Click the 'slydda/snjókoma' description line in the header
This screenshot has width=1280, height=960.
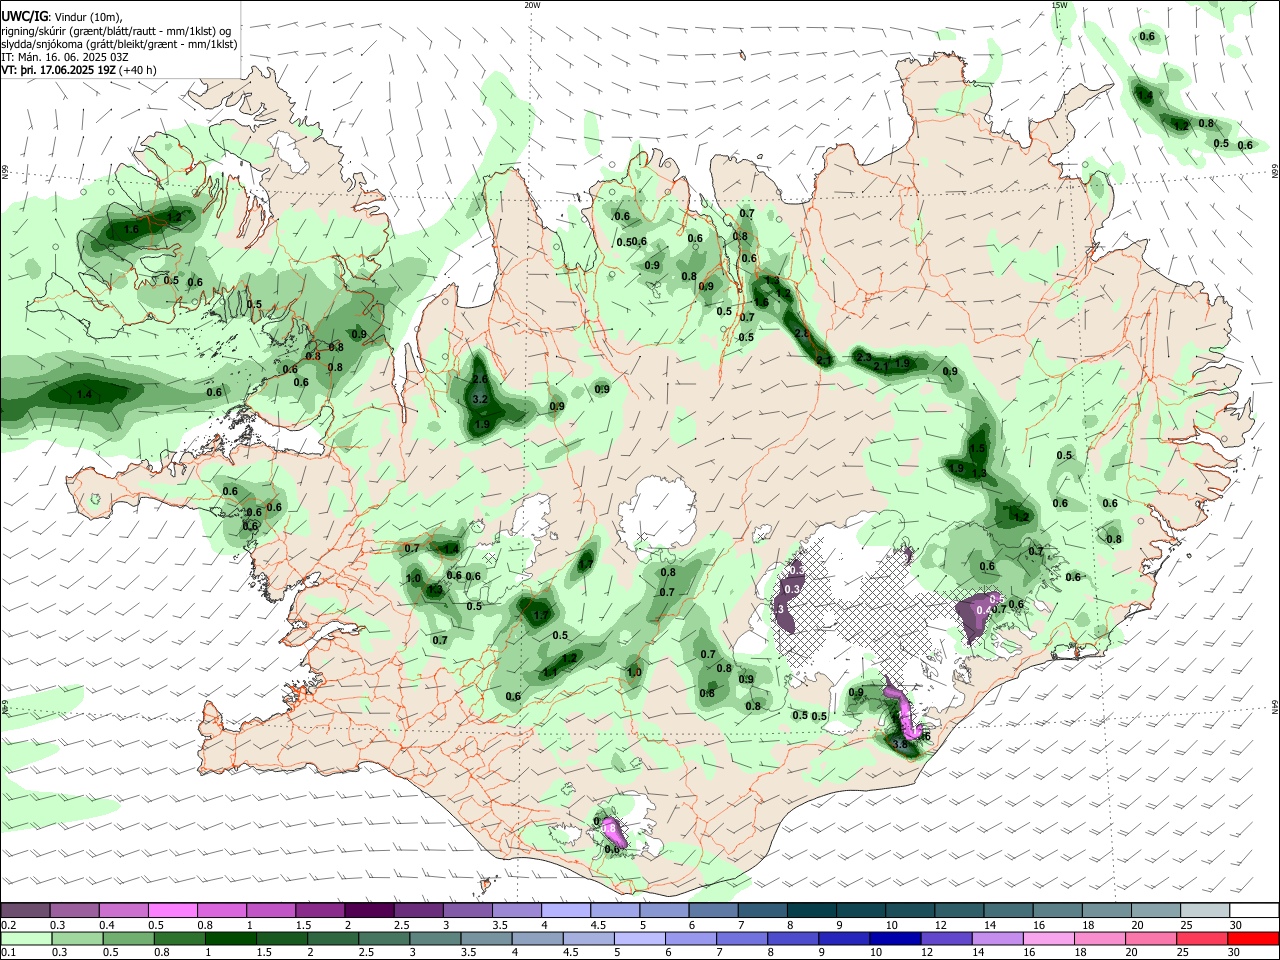point(119,44)
